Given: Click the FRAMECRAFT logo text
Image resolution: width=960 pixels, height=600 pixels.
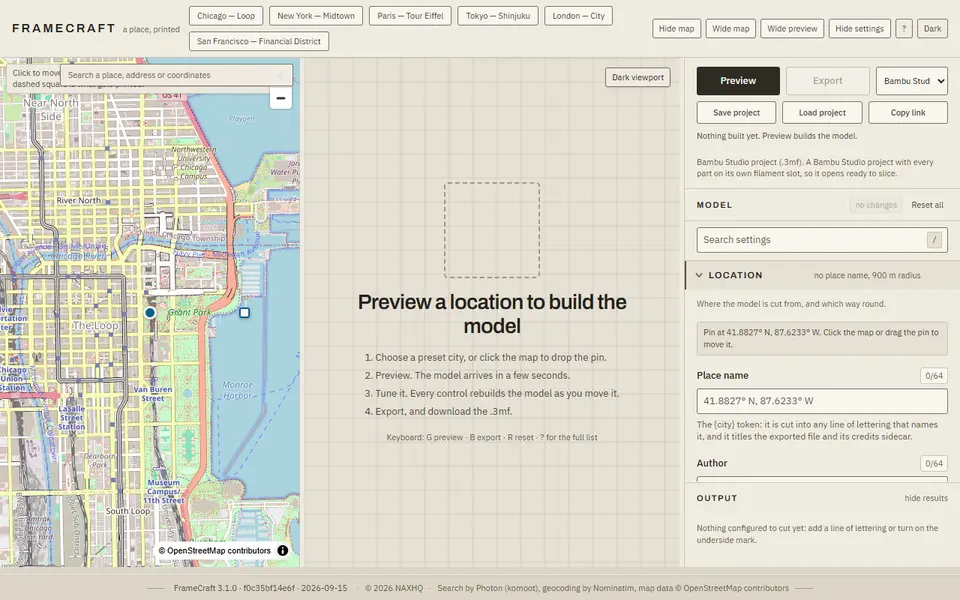Looking at the screenshot, I should pos(64,28).
